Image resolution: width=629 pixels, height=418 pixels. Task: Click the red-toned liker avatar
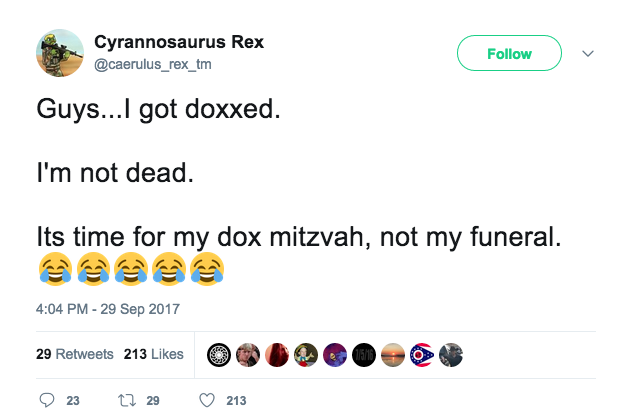pos(277,354)
